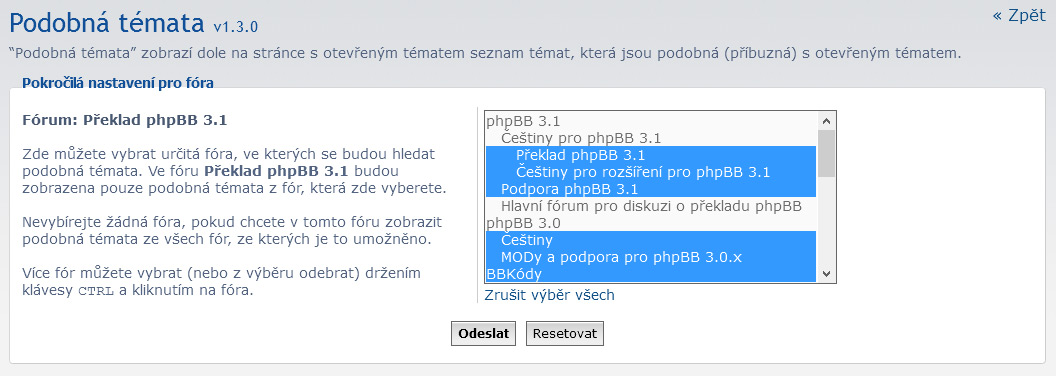1056x376 pixels.
Task: Select the Češtiny option under phpBB 3.0
Action: (x=651, y=240)
